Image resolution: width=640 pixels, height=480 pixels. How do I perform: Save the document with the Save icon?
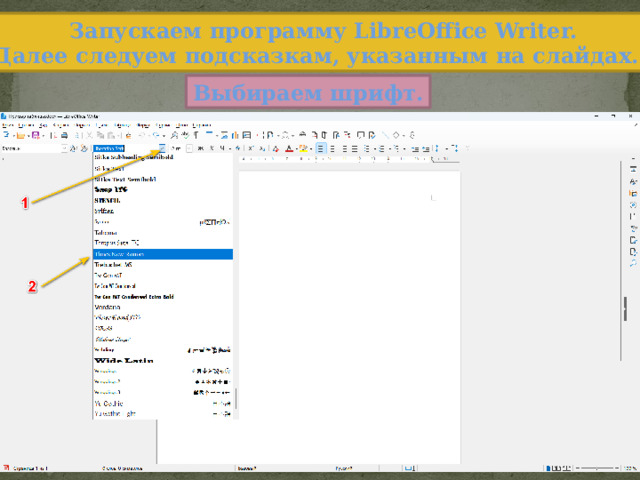pyautogui.click(x=36, y=135)
